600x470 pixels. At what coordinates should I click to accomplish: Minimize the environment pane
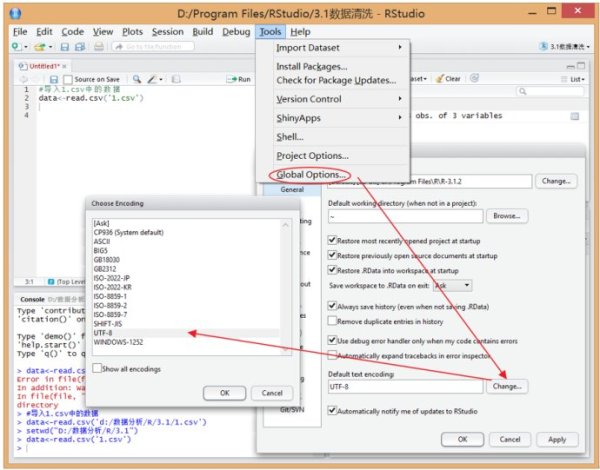pos(570,67)
